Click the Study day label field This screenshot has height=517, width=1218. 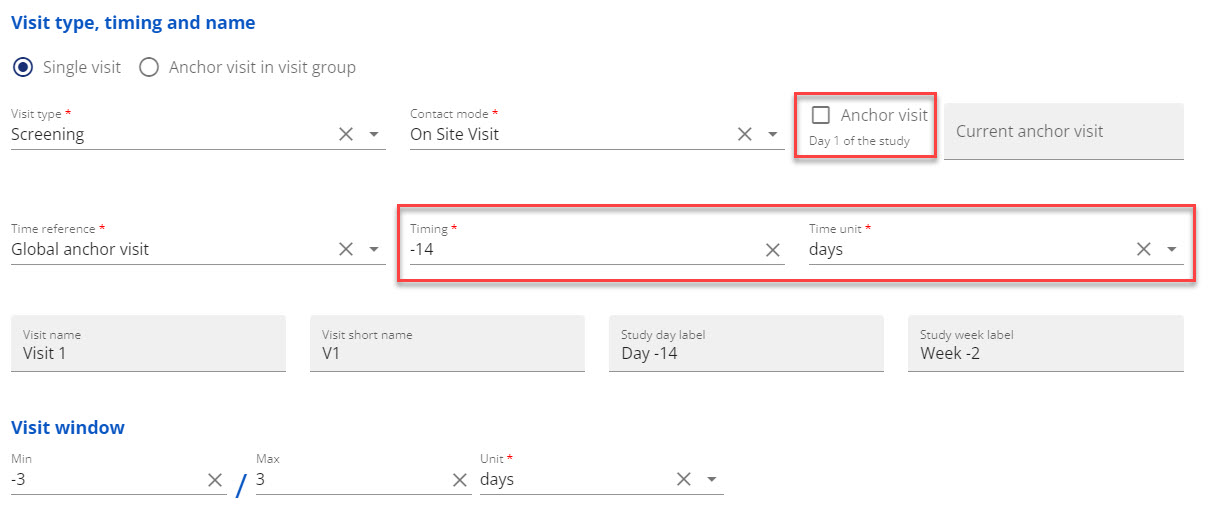[x=746, y=344]
